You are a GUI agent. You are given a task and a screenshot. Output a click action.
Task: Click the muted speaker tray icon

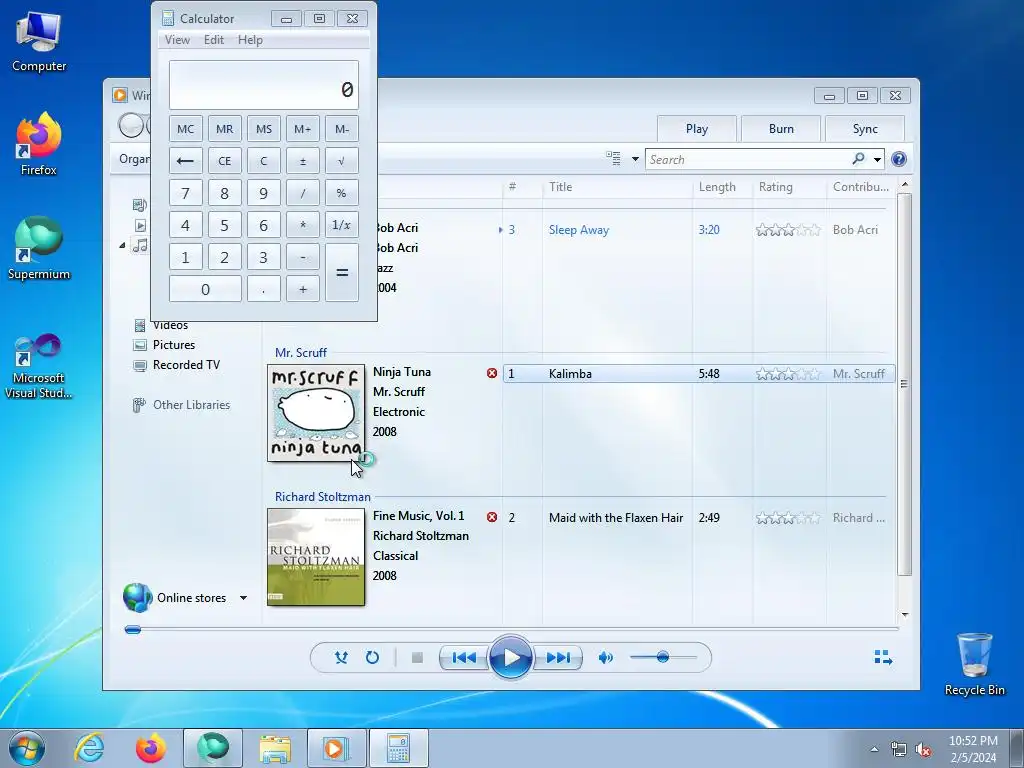pyautogui.click(x=922, y=750)
